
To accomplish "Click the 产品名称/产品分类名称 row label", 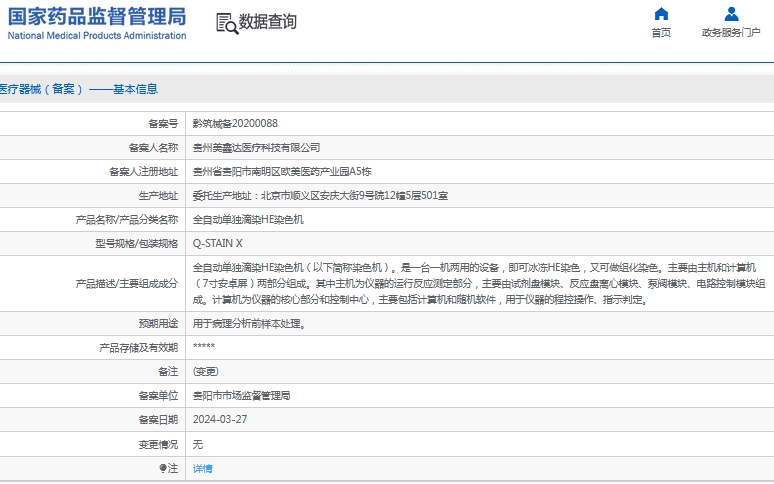I will (127, 220).
